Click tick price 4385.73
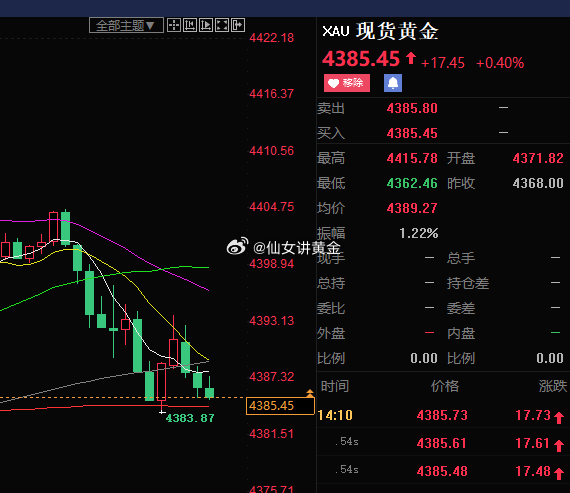 (x=442, y=415)
